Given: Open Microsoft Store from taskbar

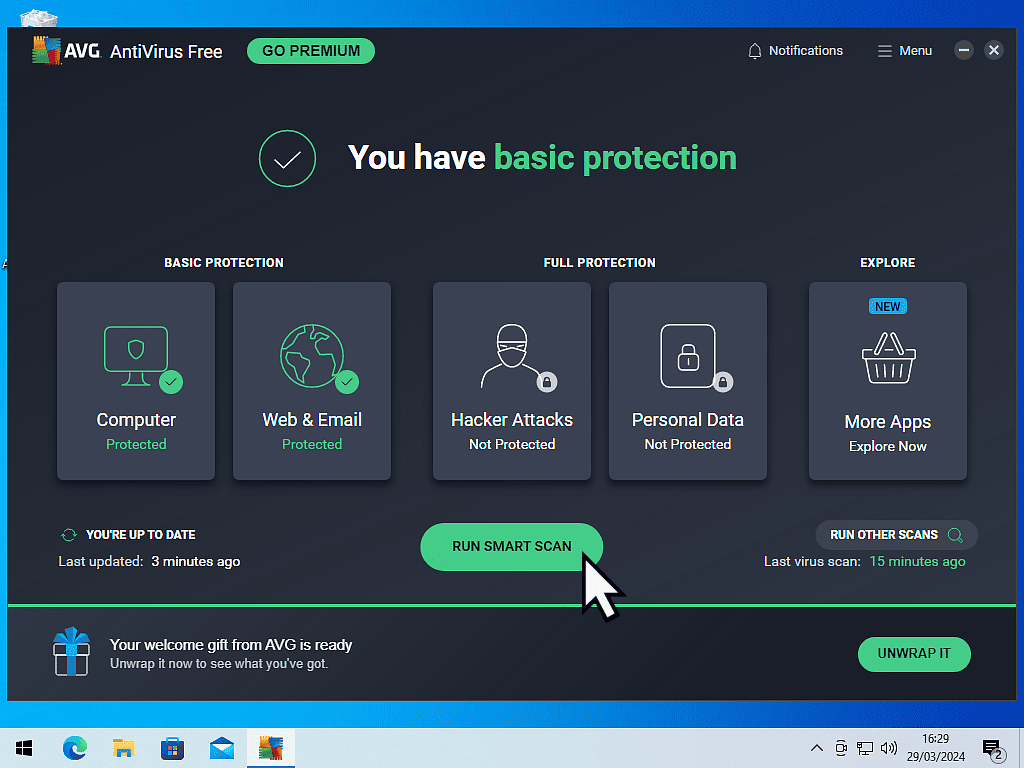Looking at the screenshot, I should tap(172, 748).
